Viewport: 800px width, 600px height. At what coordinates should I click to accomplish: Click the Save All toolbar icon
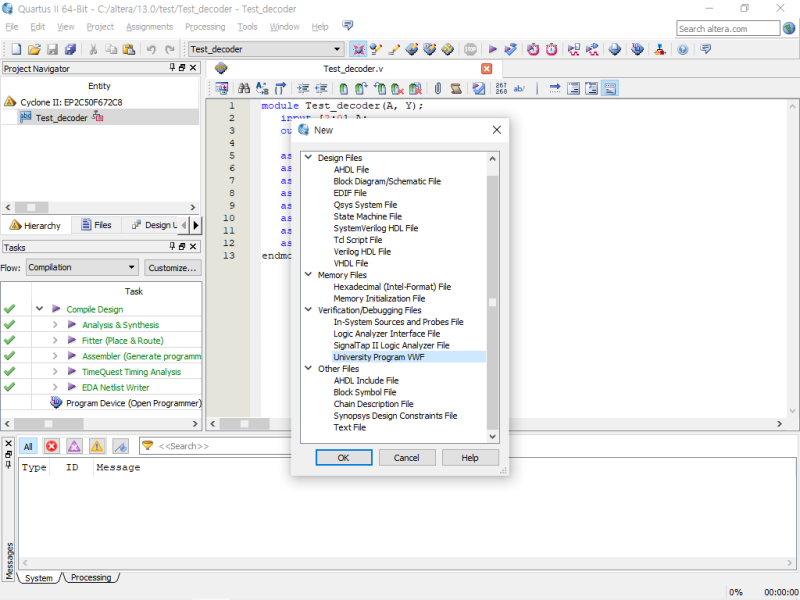coord(70,49)
